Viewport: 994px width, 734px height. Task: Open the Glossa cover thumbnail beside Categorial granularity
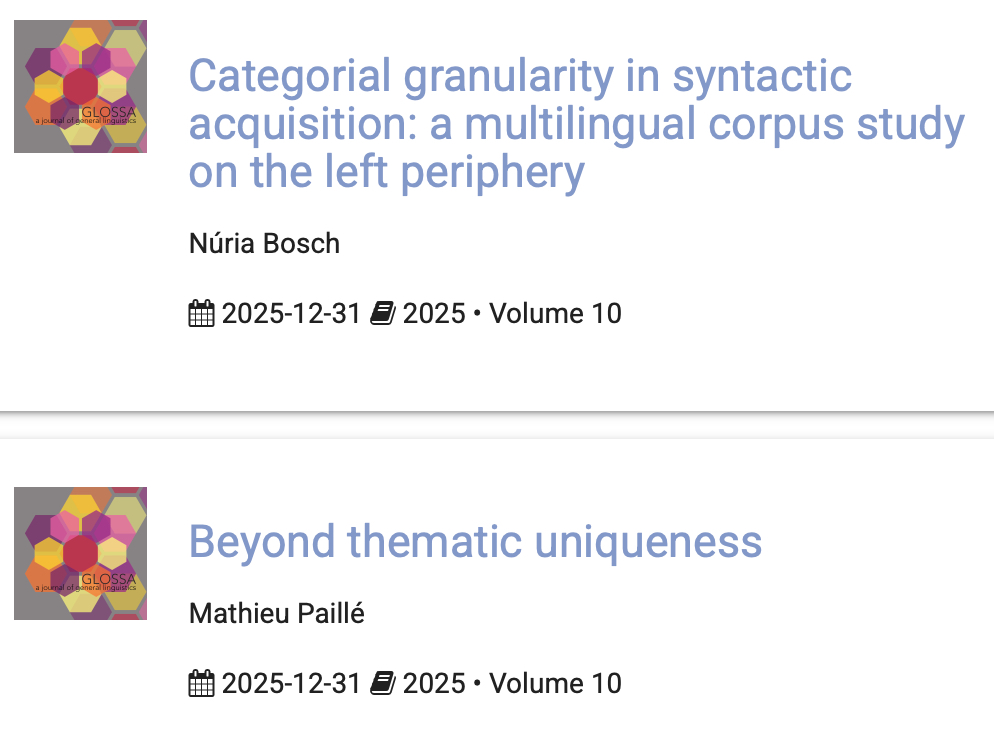(x=80, y=86)
